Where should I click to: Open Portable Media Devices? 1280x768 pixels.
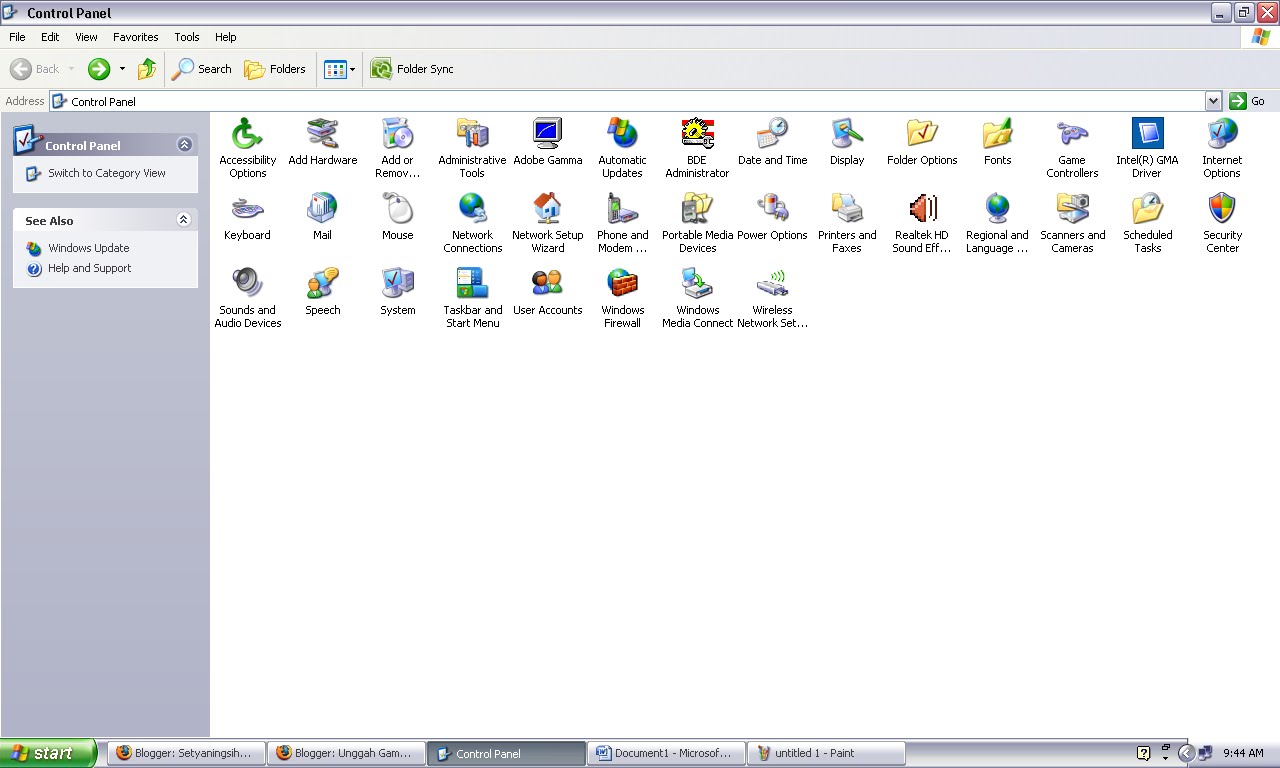pos(697,222)
